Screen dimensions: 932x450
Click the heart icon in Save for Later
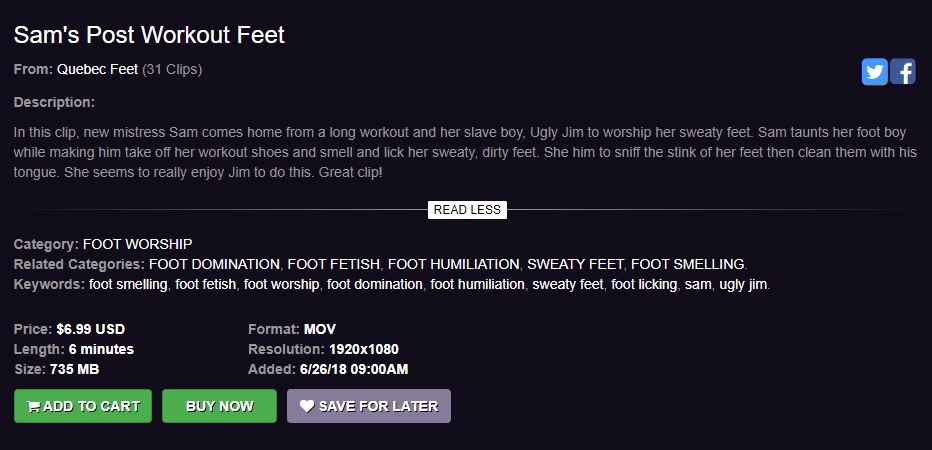(x=307, y=406)
